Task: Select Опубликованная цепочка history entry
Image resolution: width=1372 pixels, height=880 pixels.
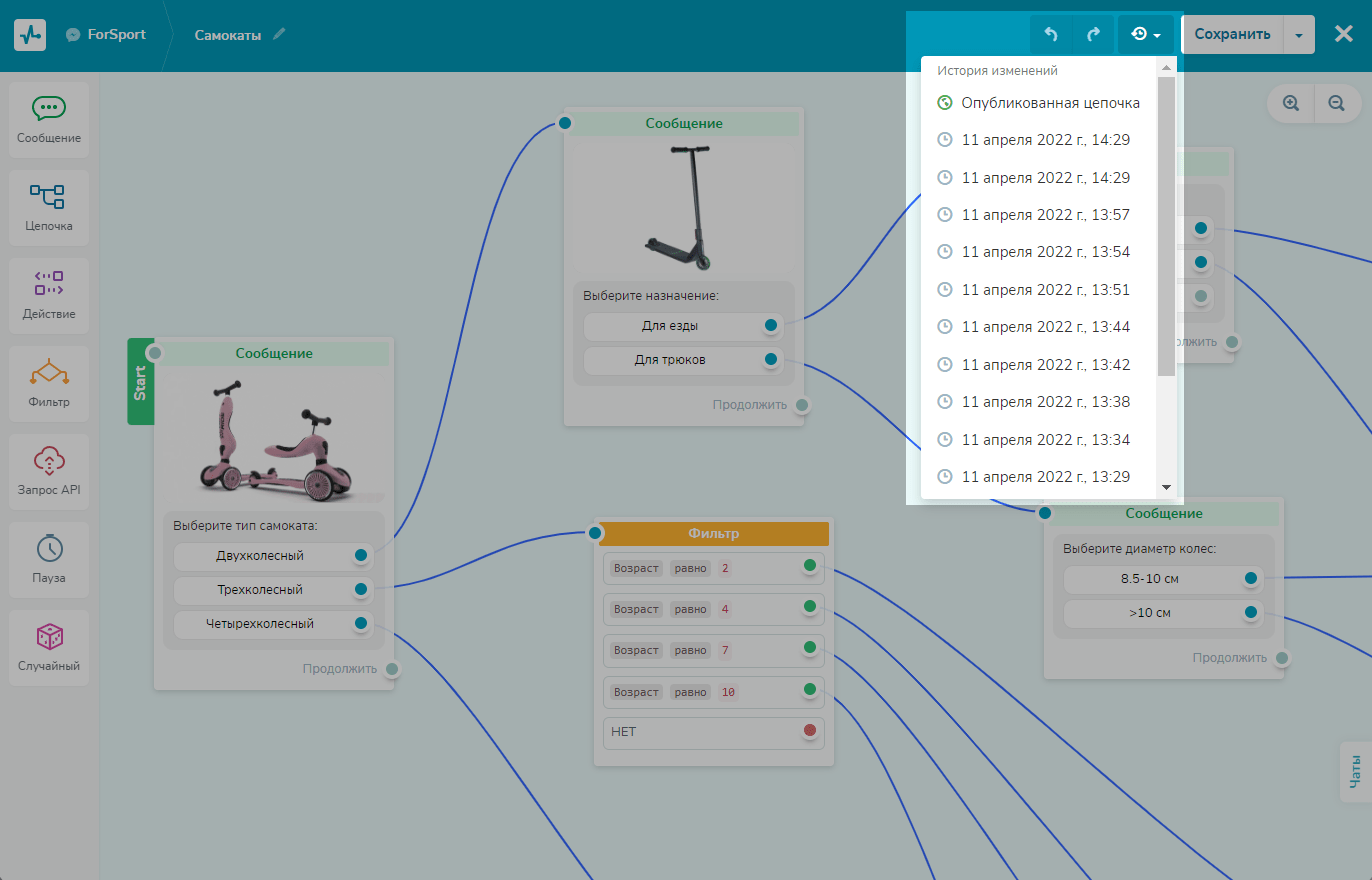Action: pos(1049,103)
